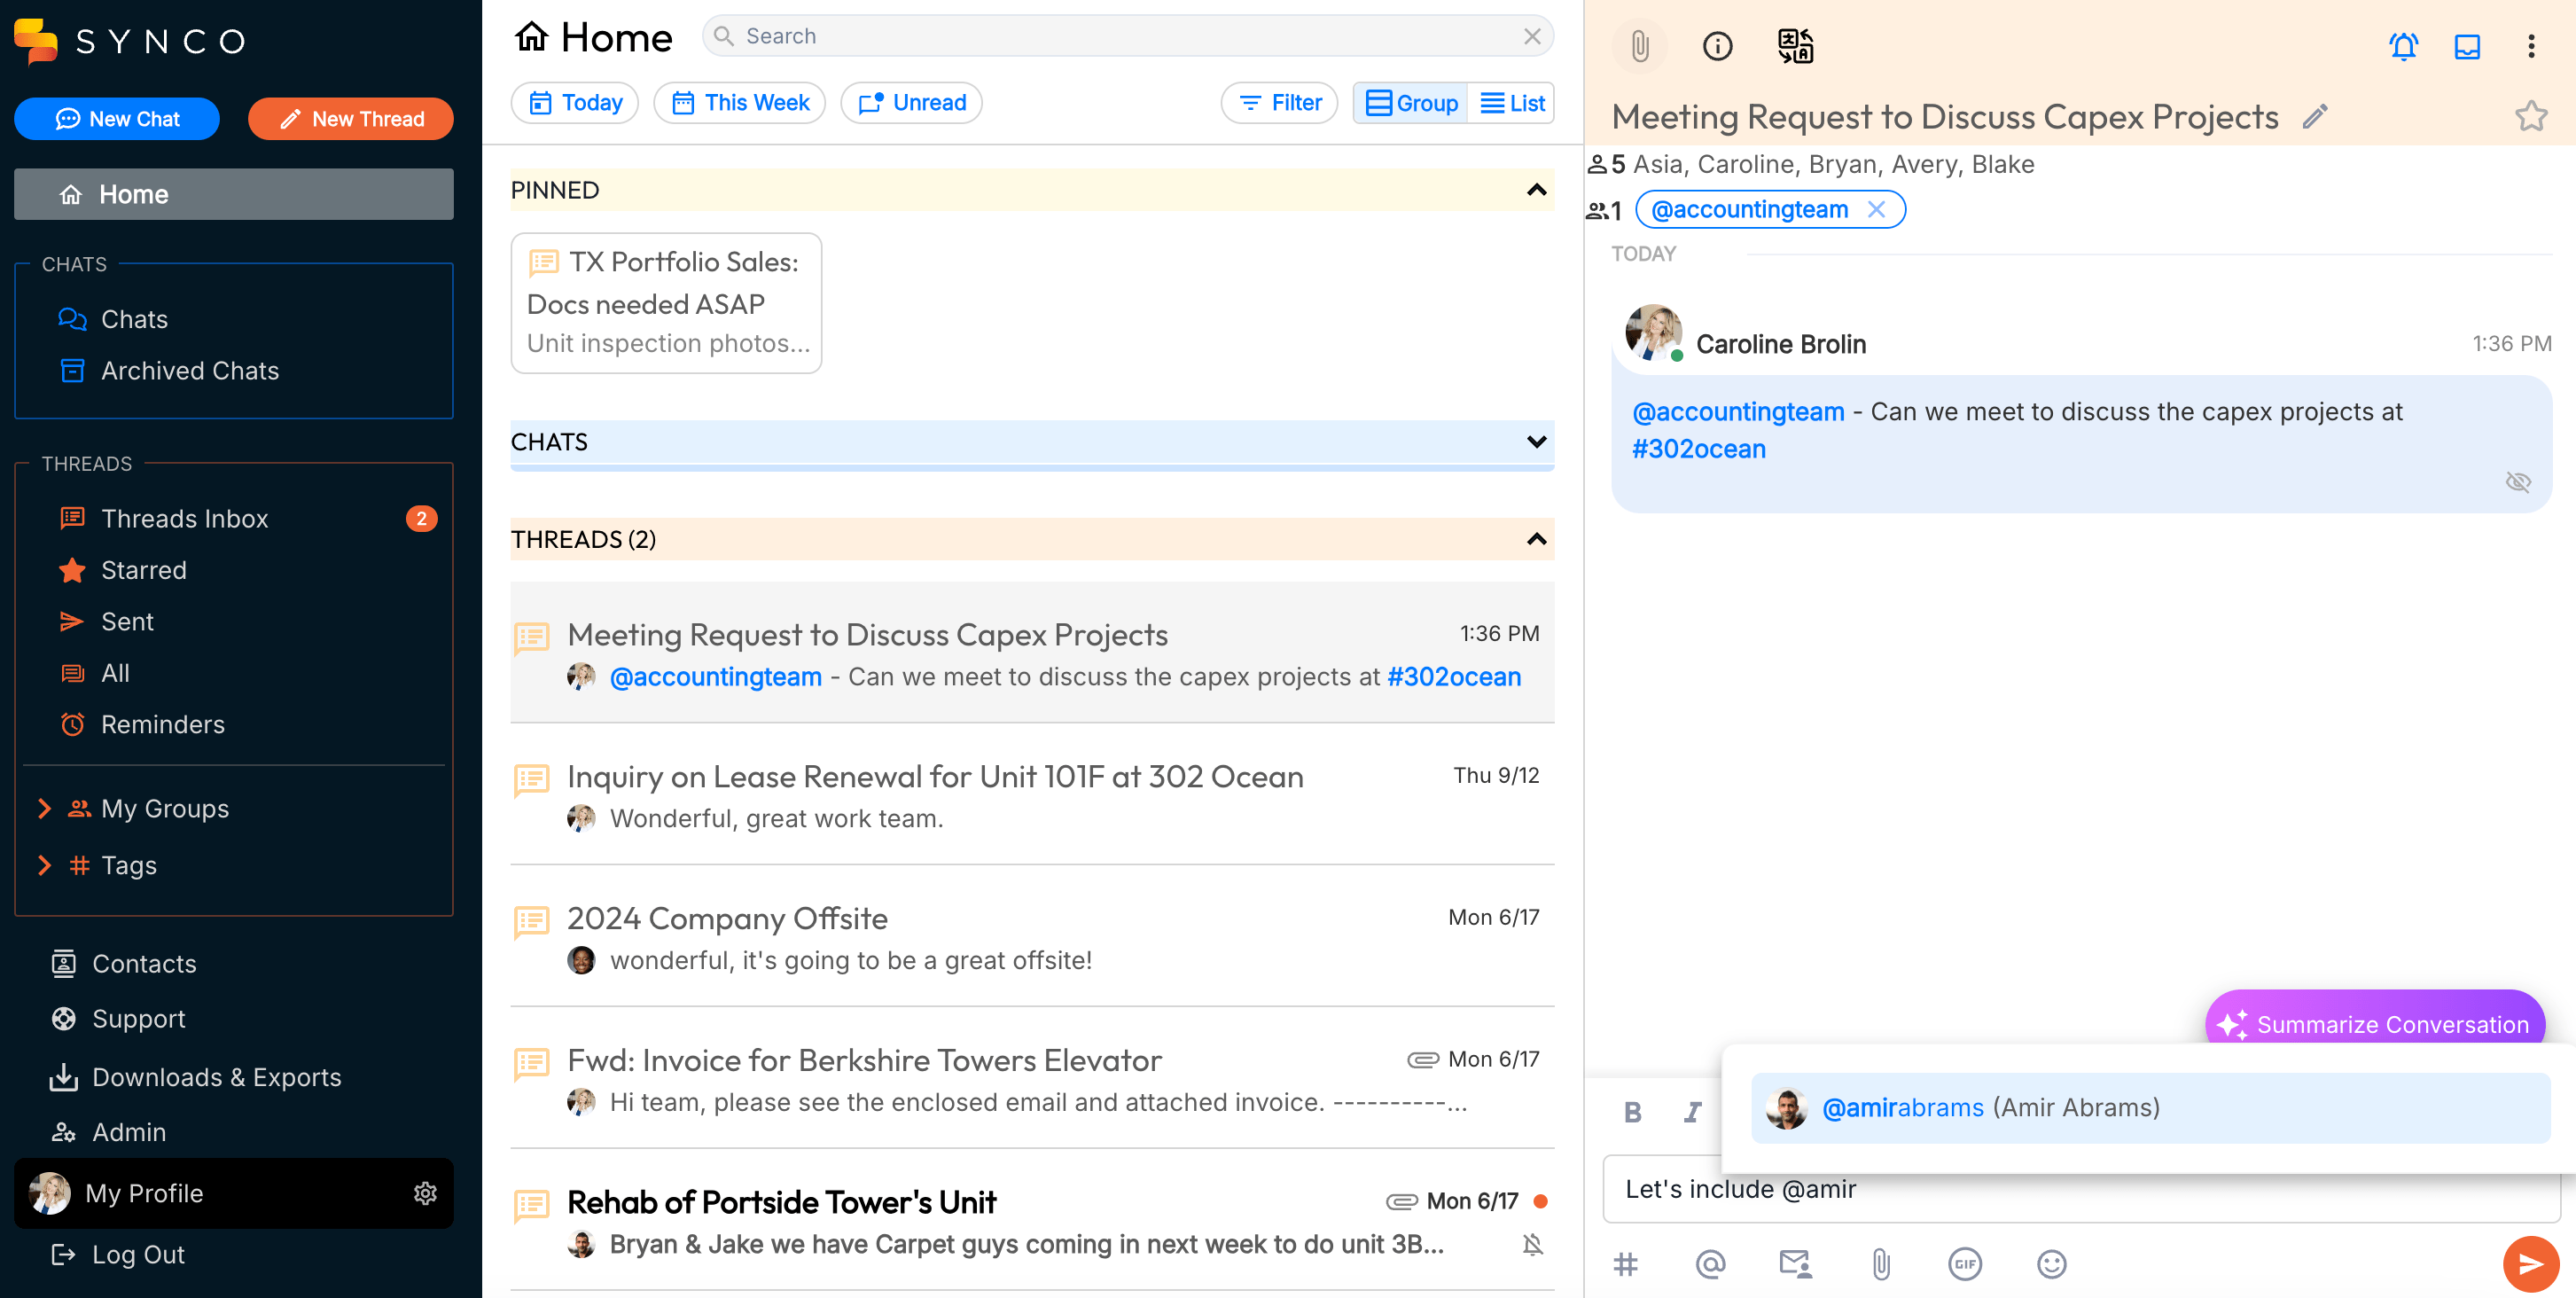The width and height of the screenshot is (2576, 1298).
Task: Click the translate icon in thread header
Action: point(1795,46)
